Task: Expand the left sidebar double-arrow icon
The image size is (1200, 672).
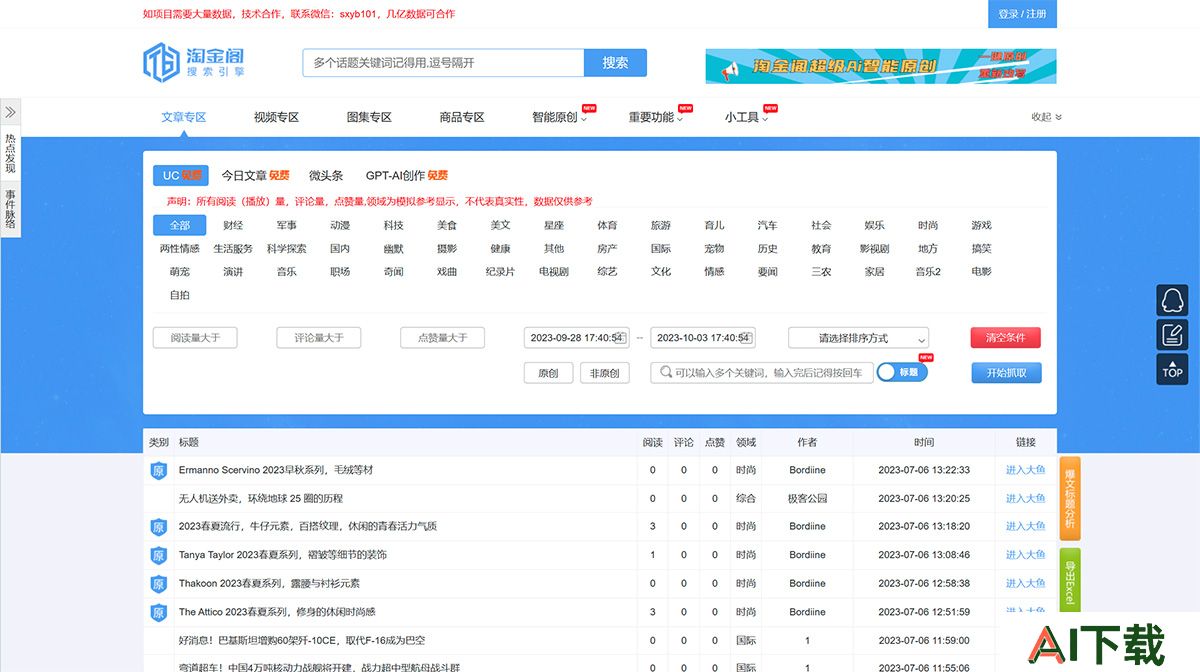Action: [10, 112]
